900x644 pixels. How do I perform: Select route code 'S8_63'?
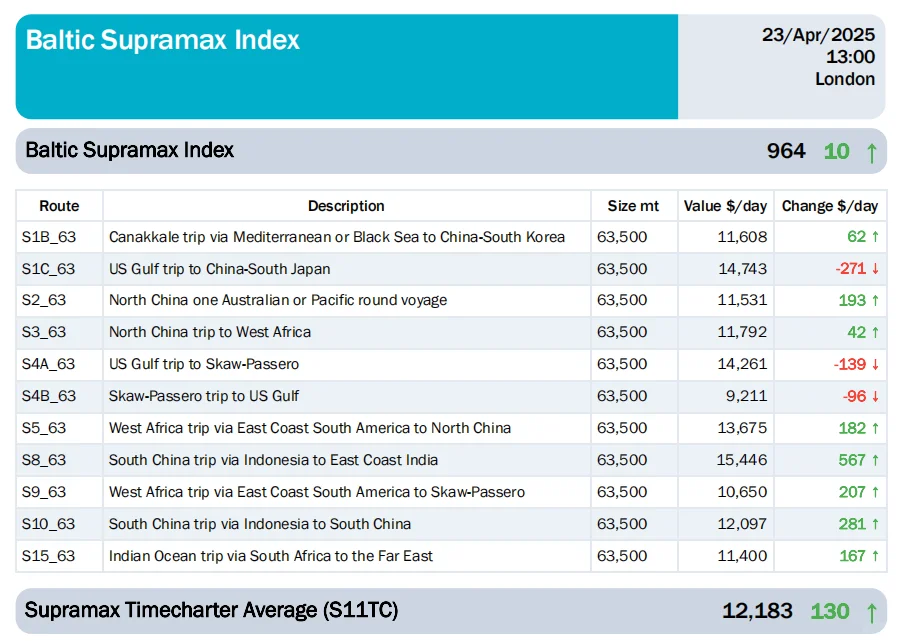pyautogui.click(x=44, y=460)
